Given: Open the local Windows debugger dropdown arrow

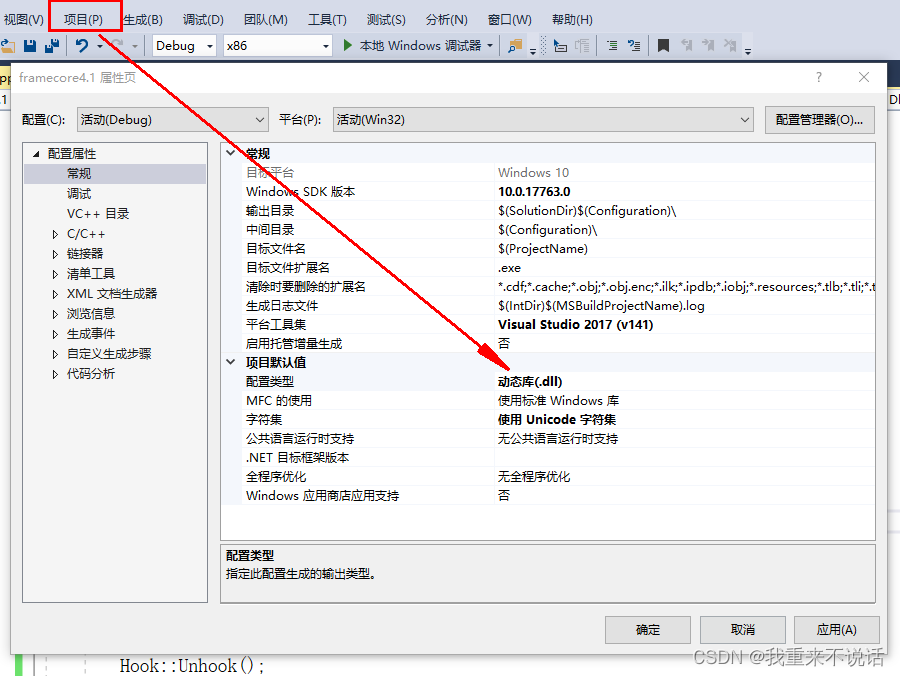Looking at the screenshot, I should [490, 45].
